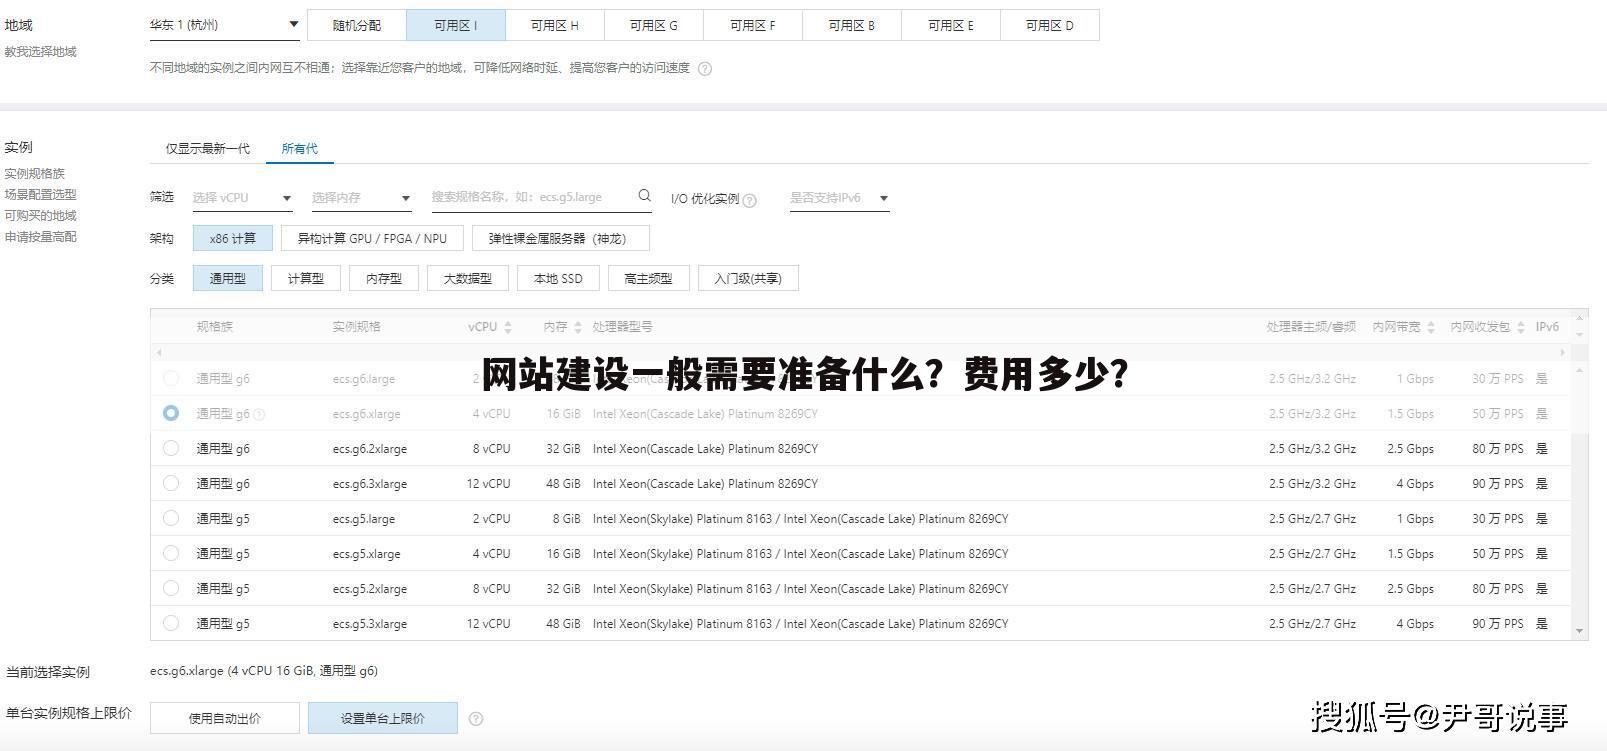Sort table by 内存 column arrows
The image size is (1607, 751).
(578, 327)
